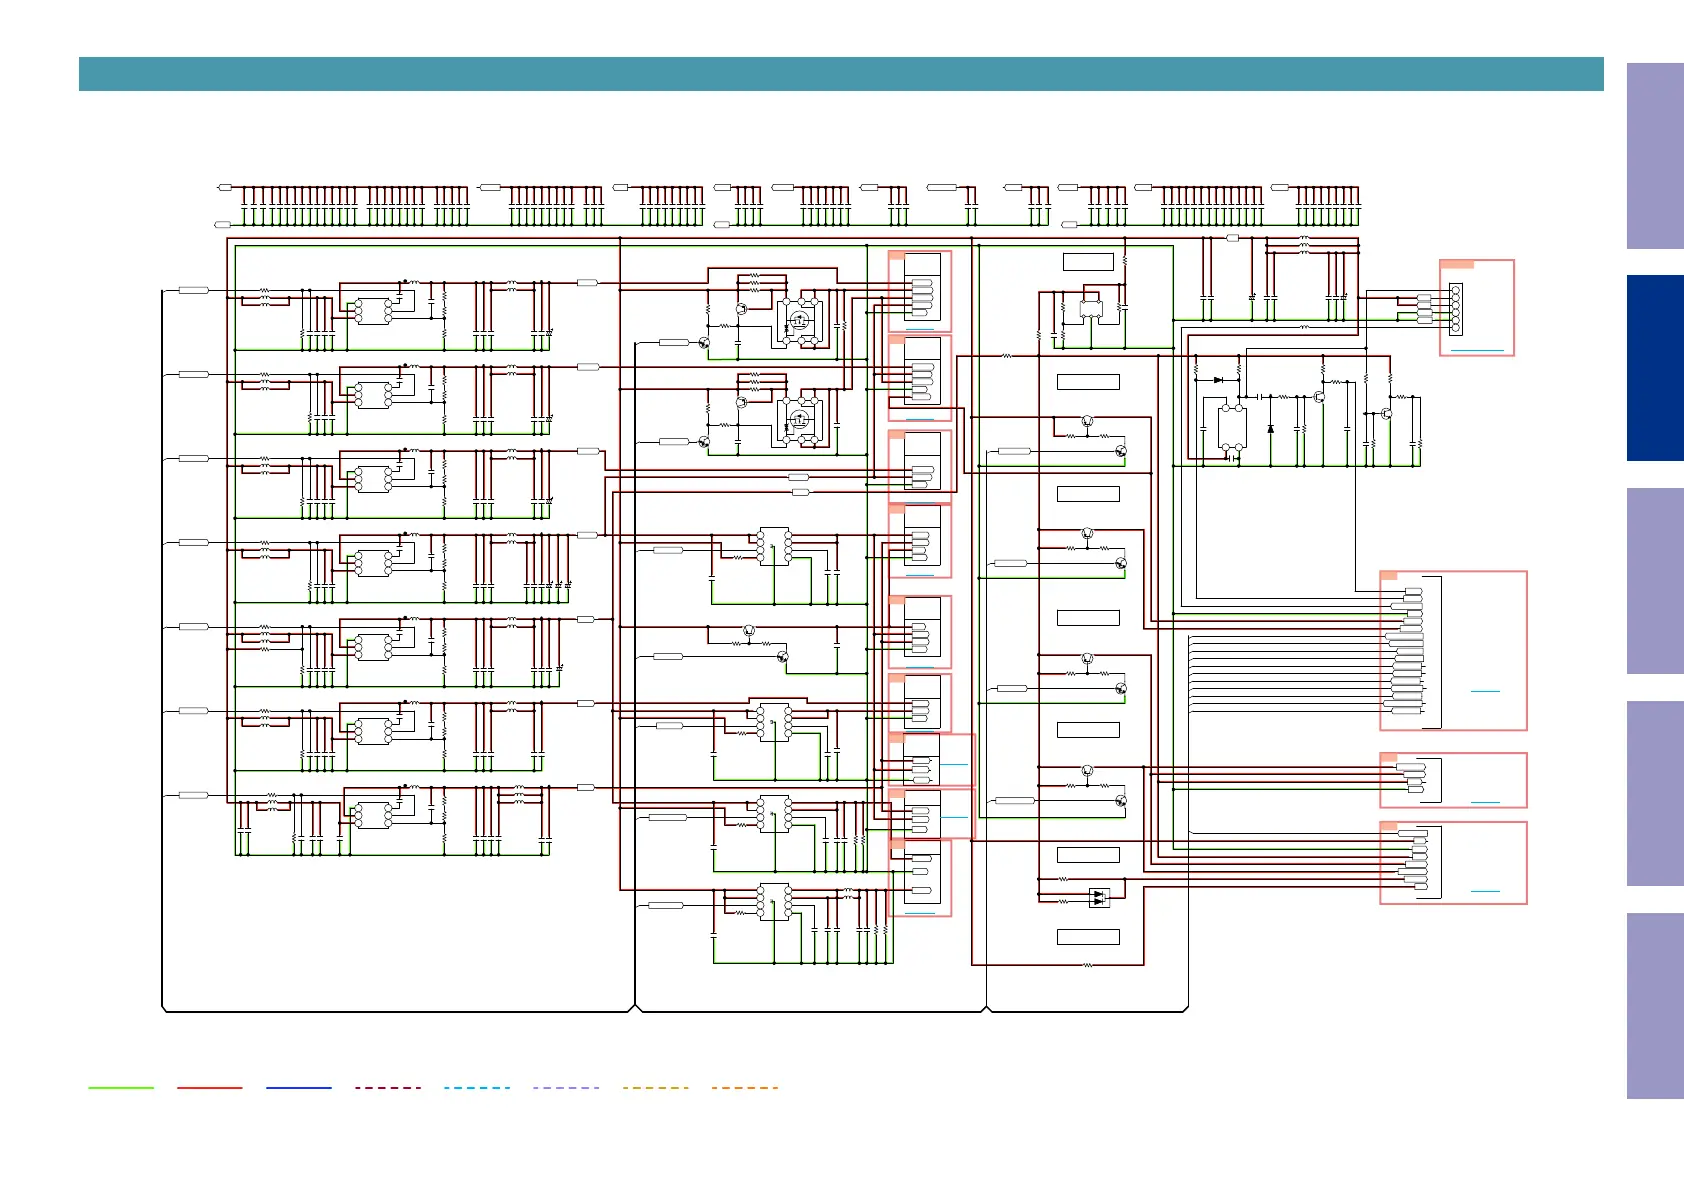Follow the cyan link in bottom-right connector box
Screen dimensions: 1684x1191
pyautogui.click(x=1485, y=891)
